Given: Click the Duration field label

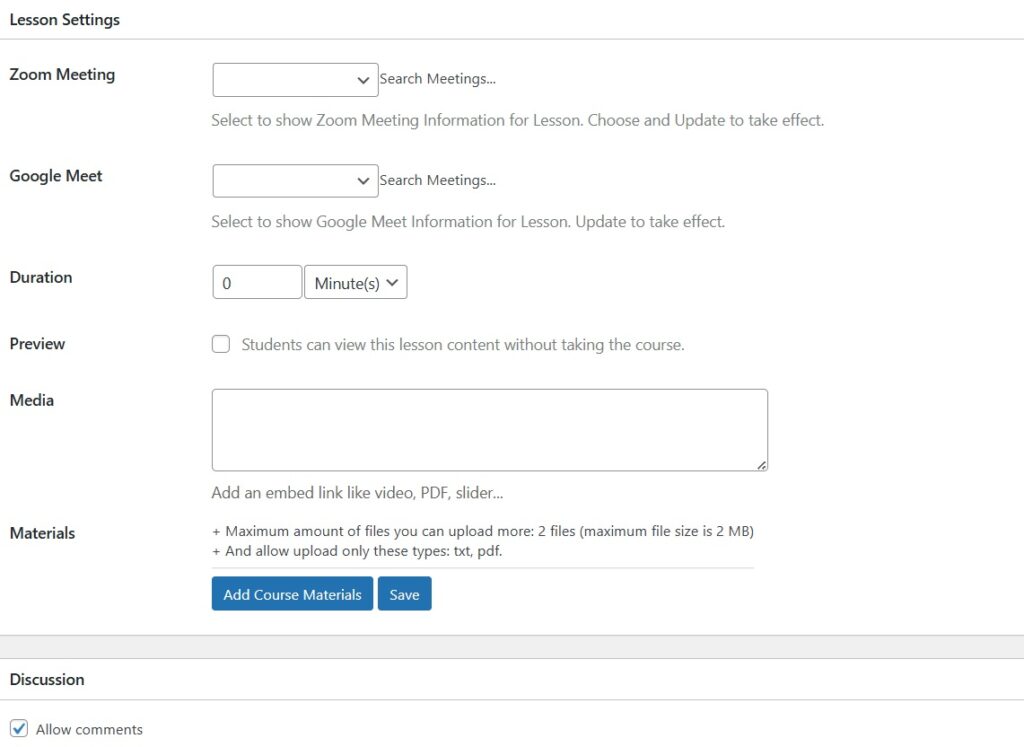Looking at the screenshot, I should pyautogui.click(x=41, y=278).
